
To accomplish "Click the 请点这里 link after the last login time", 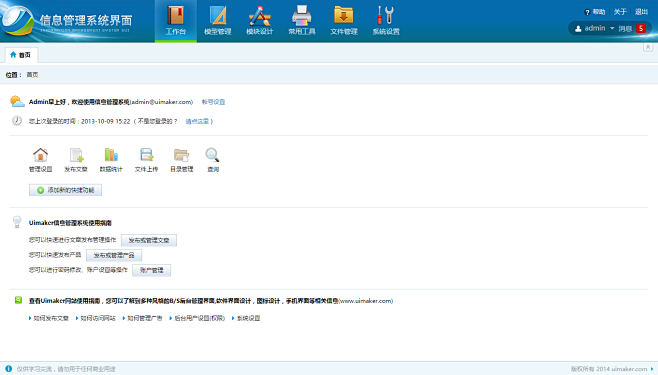I will (x=197, y=121).
